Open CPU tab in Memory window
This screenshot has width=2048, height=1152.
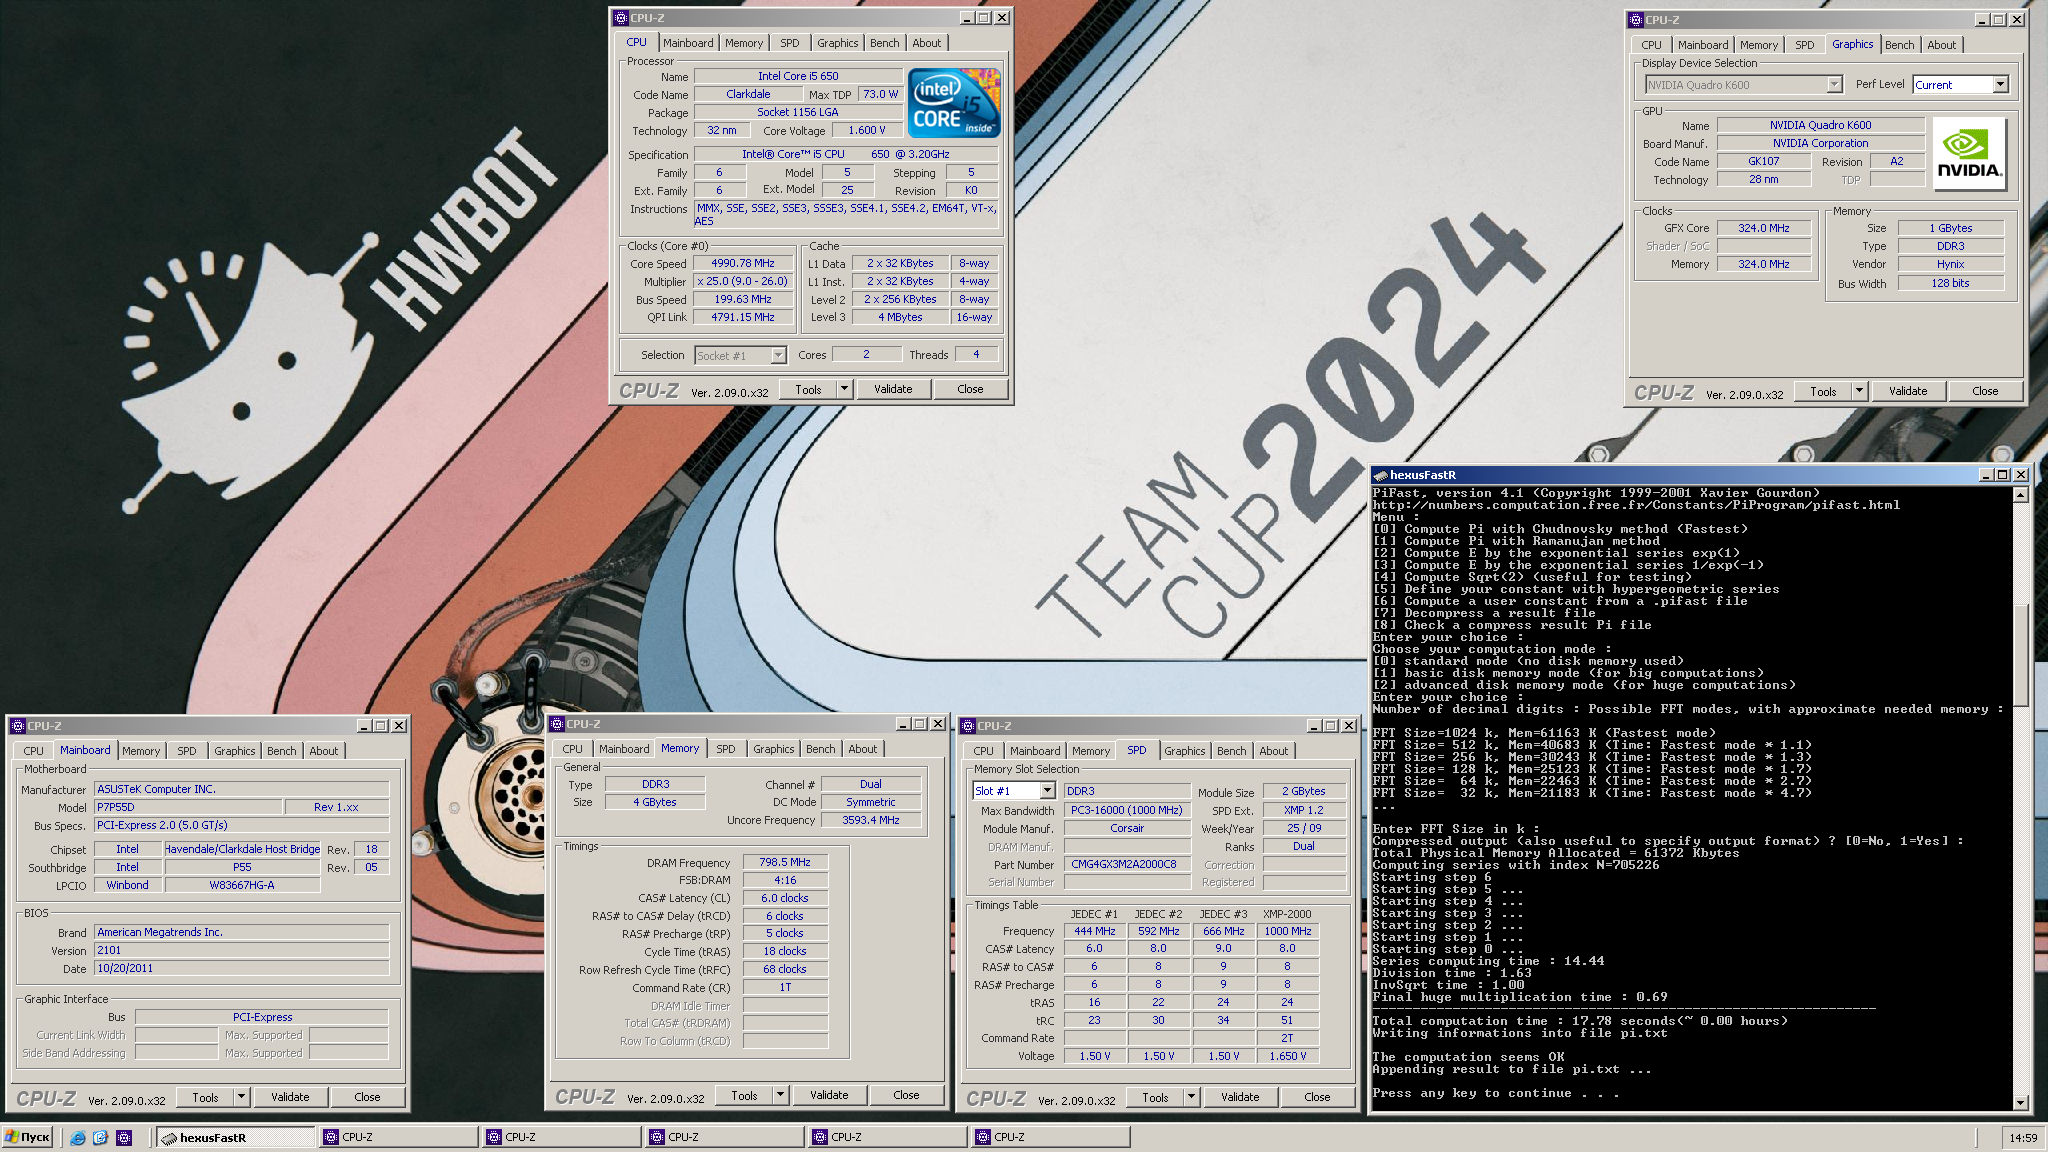(x=572, y=749)
